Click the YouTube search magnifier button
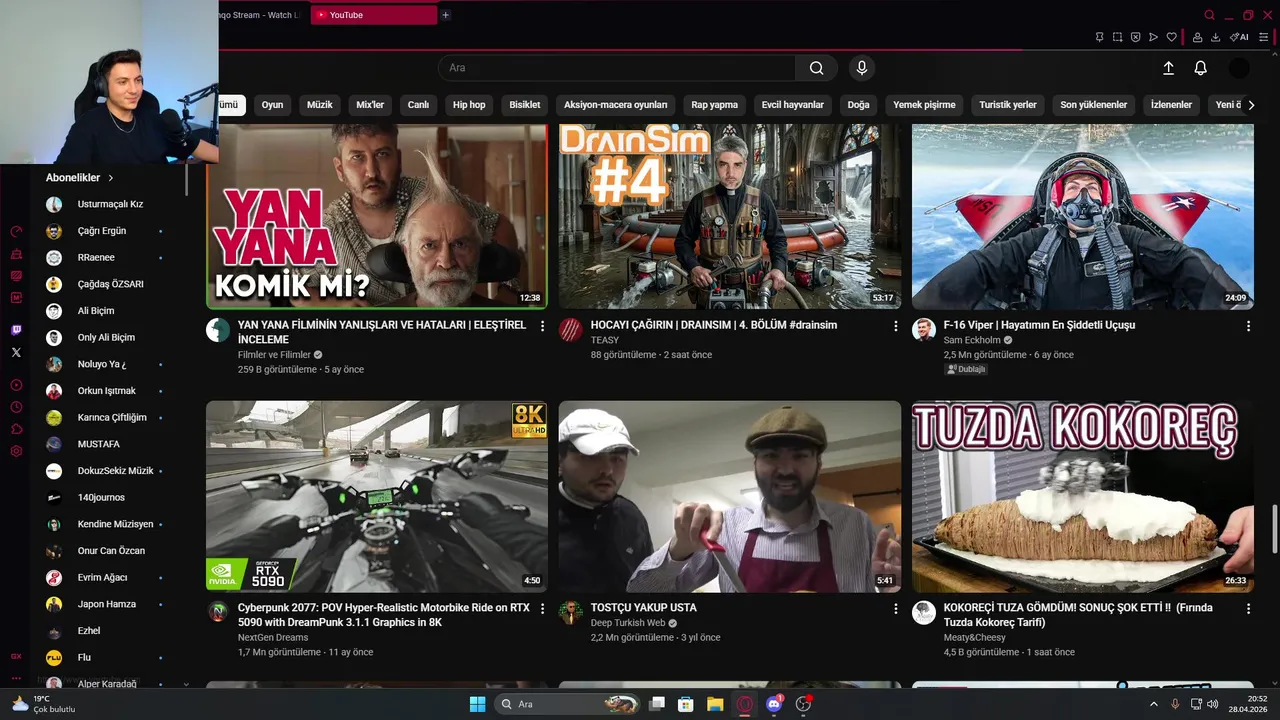The width and height of the screenshot is (1280, 720). [816, 68]
